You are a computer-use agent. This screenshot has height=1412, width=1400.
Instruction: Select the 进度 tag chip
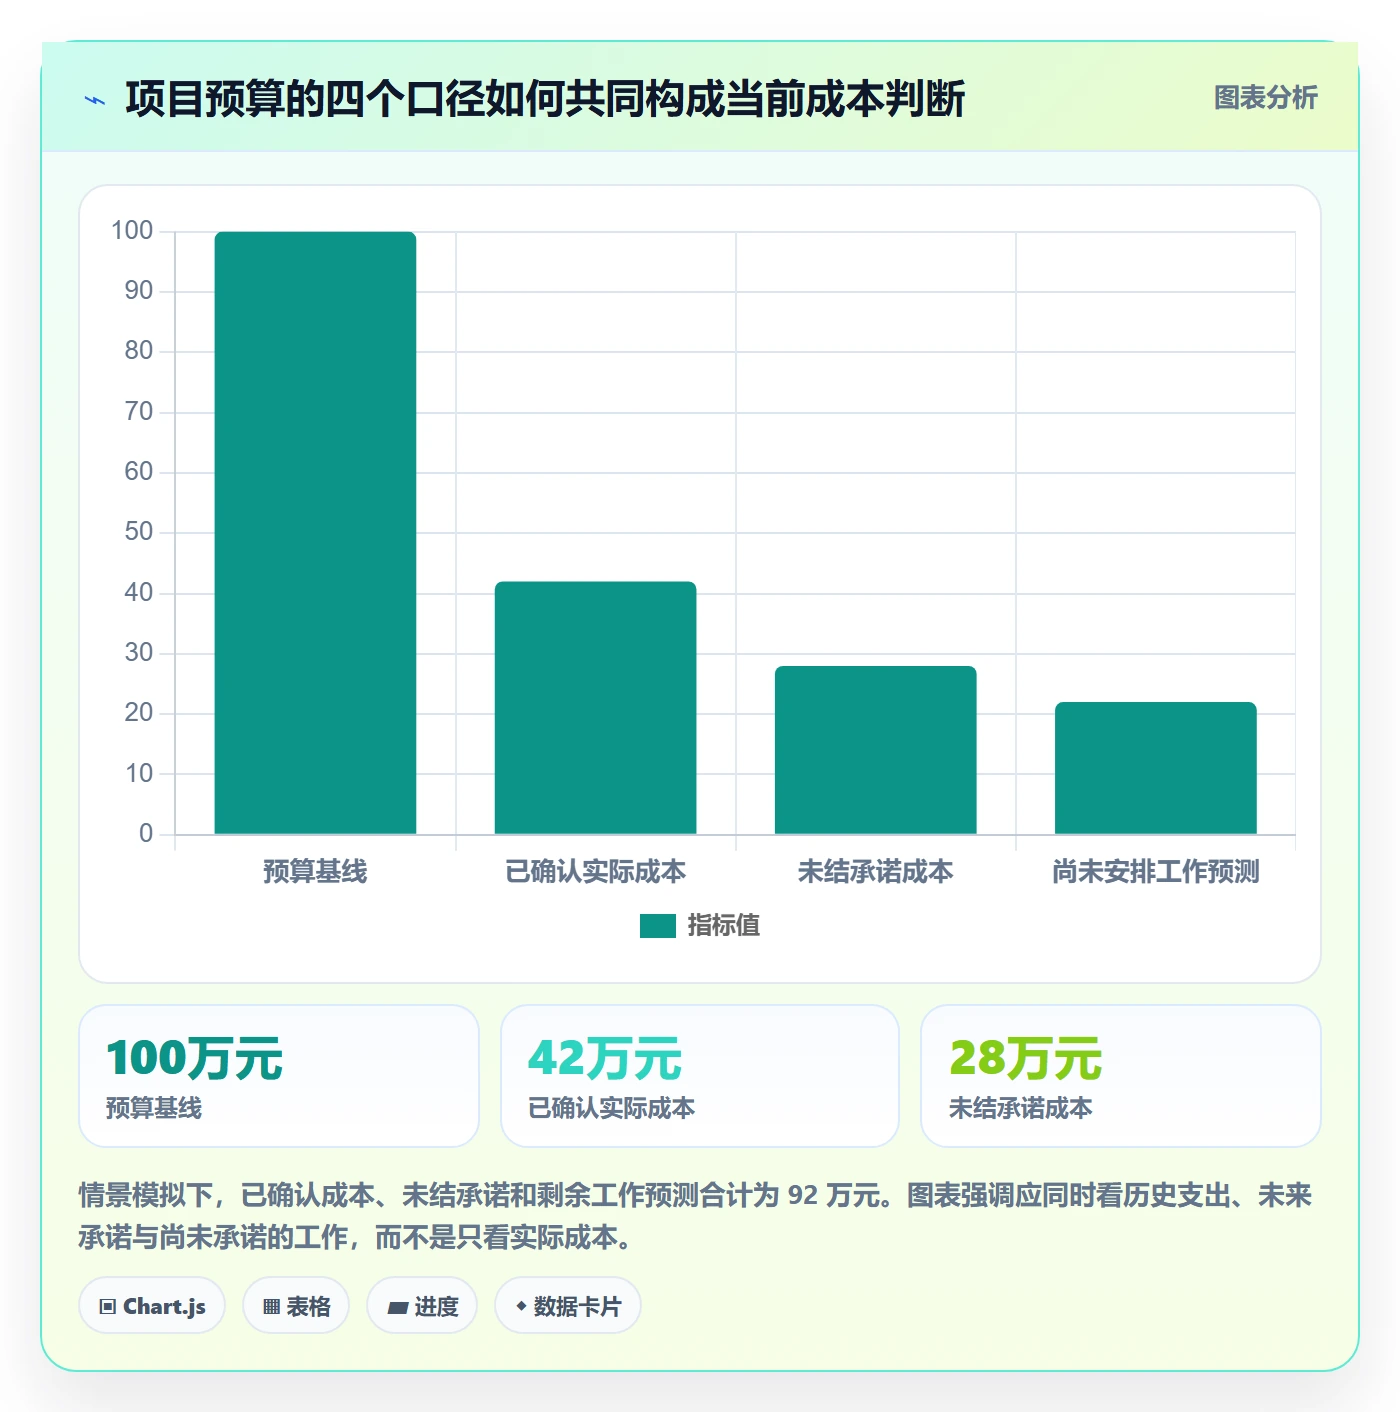422,1306
